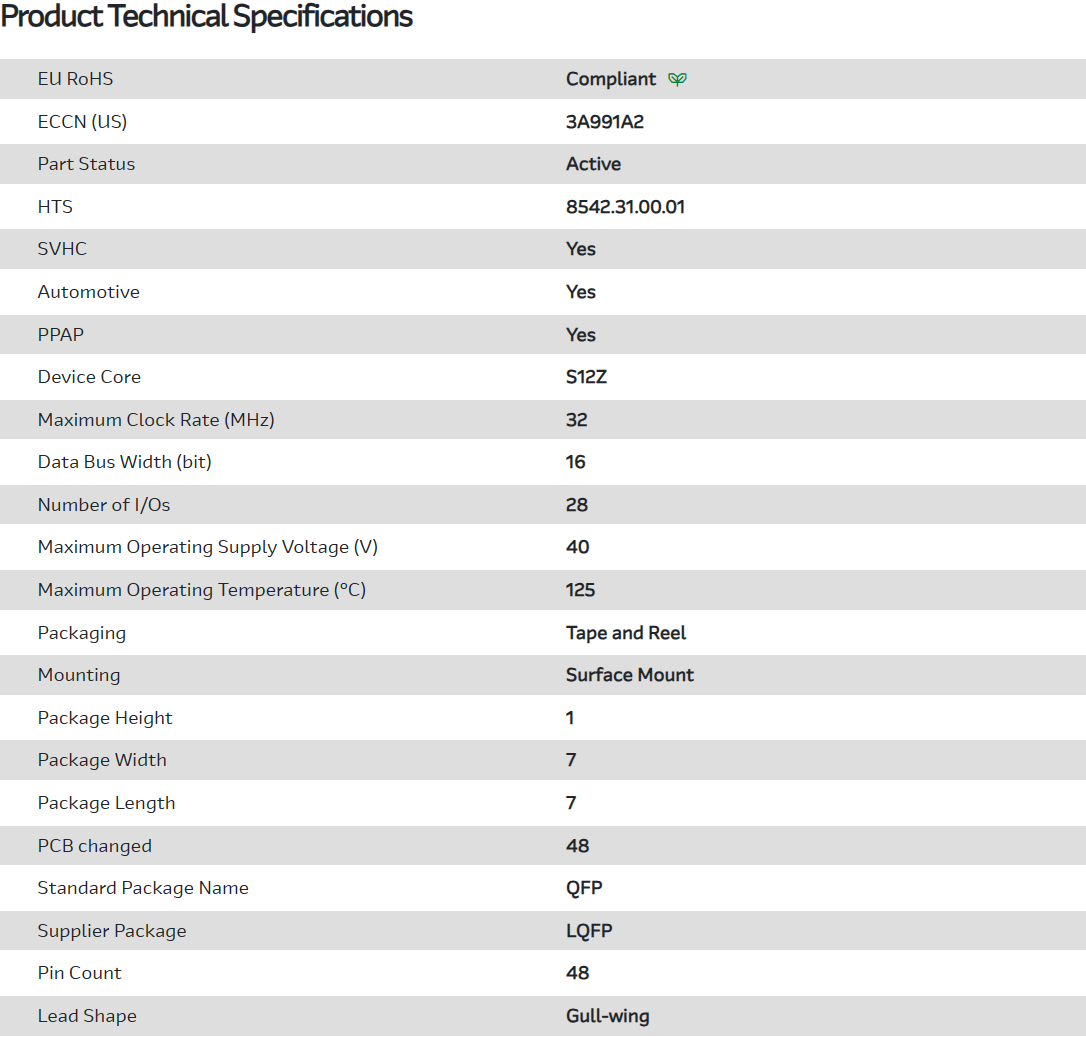Select the HTS code 8542.31.00.01
Viewport: 1086px width, 1037px height.
click(x=625, y=207)
